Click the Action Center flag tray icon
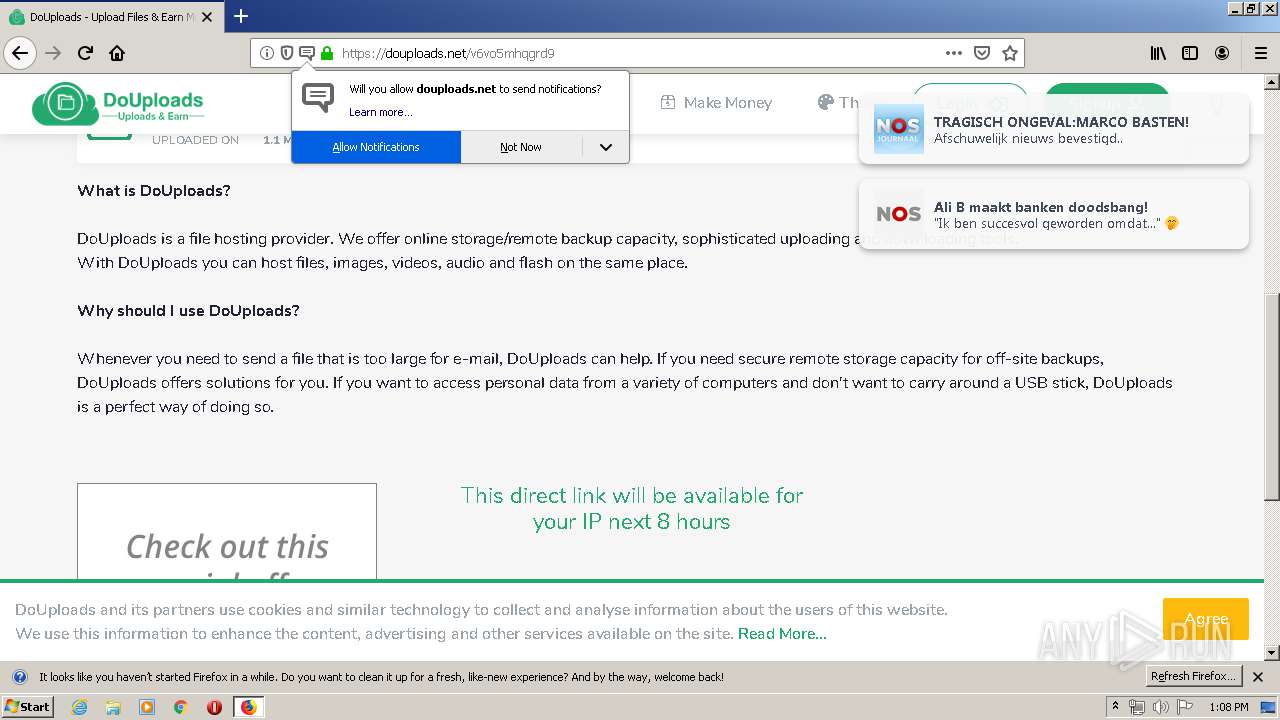The width and height of the screenshot is (1280, 720). coord(1184,707)
